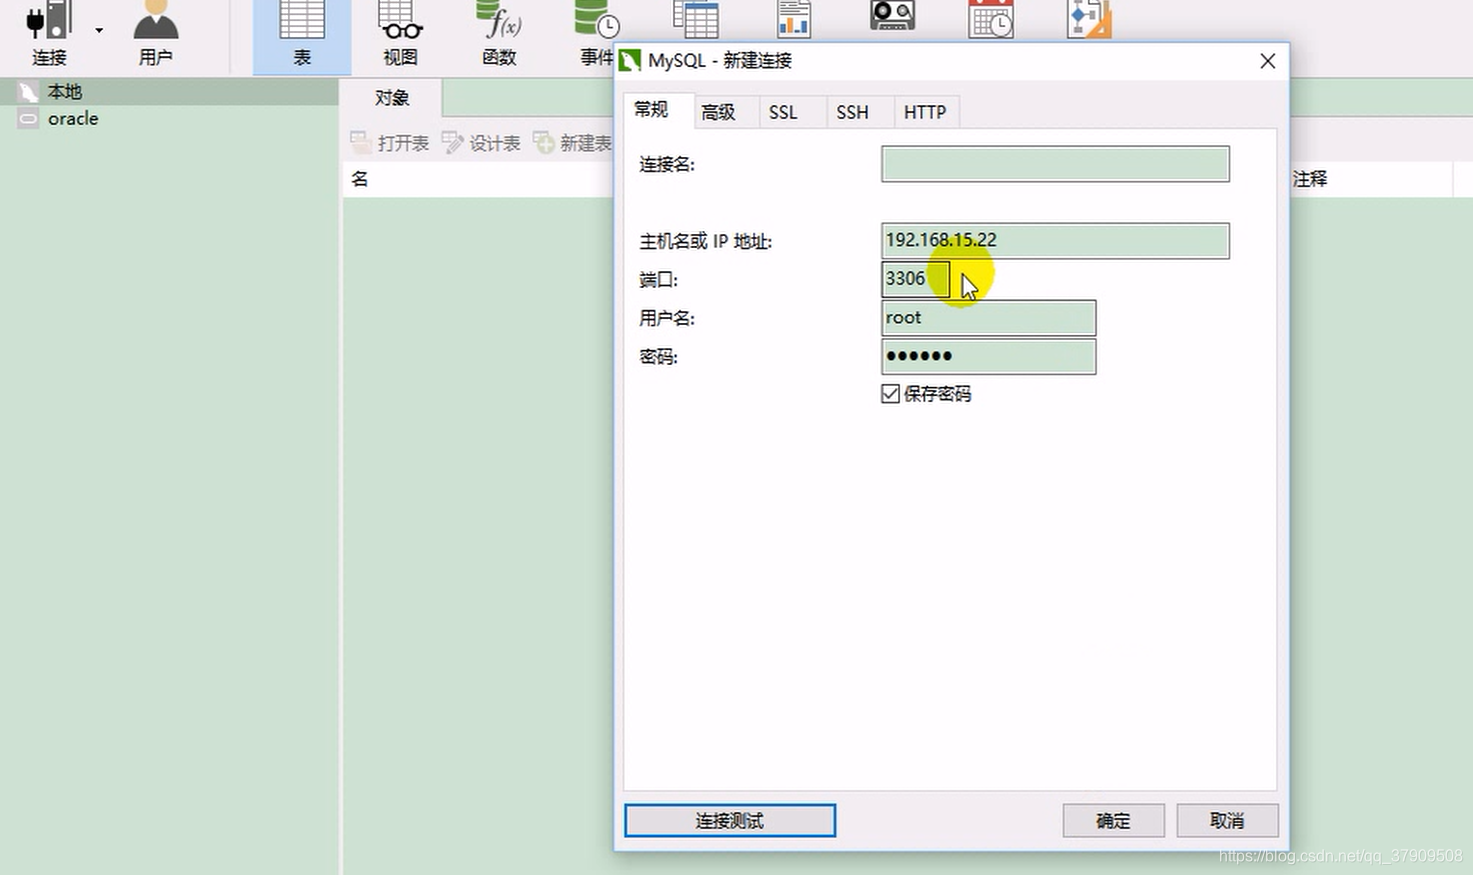The image size is (1473, 875).
Task: Cancel the dialog with 取消
Action: [x=1227, y=821]
